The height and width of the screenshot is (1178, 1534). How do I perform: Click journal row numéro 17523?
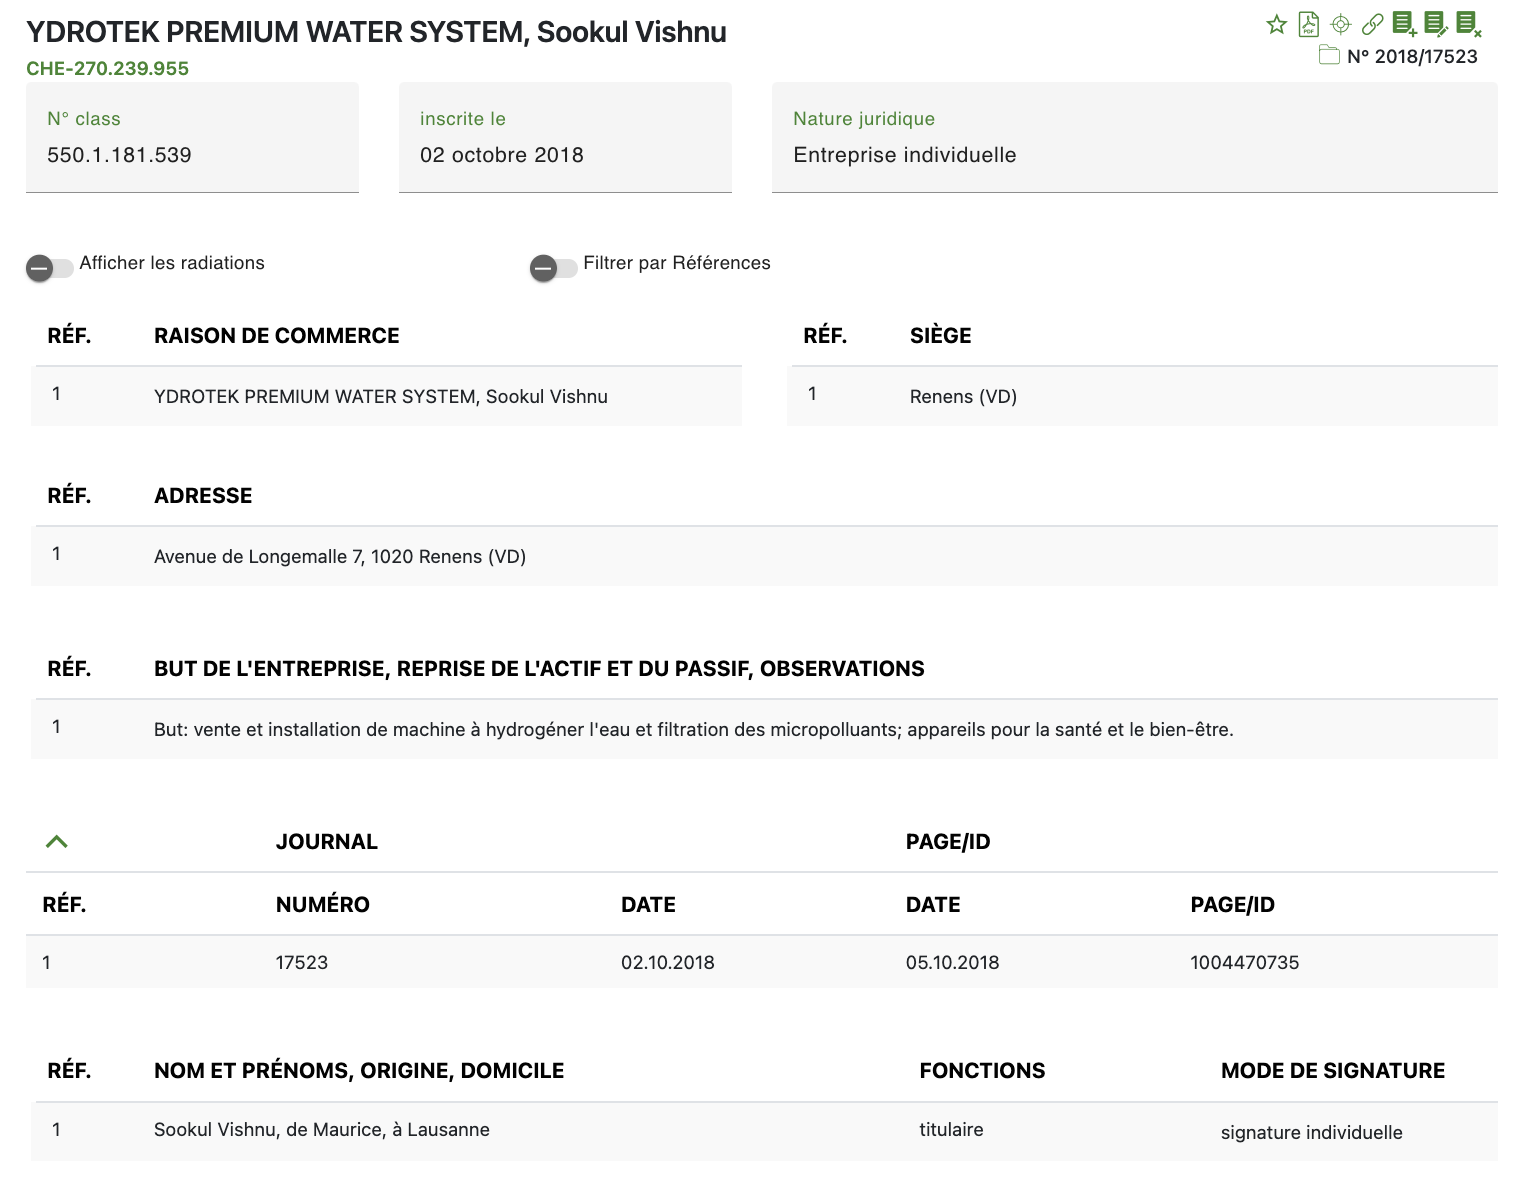302,962
